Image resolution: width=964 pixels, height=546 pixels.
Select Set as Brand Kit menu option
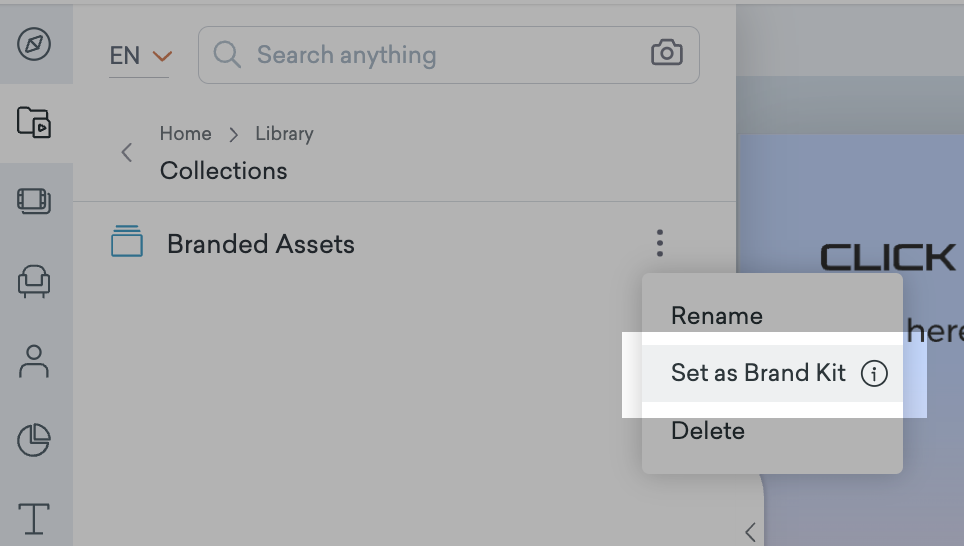(x=758, y=374)
